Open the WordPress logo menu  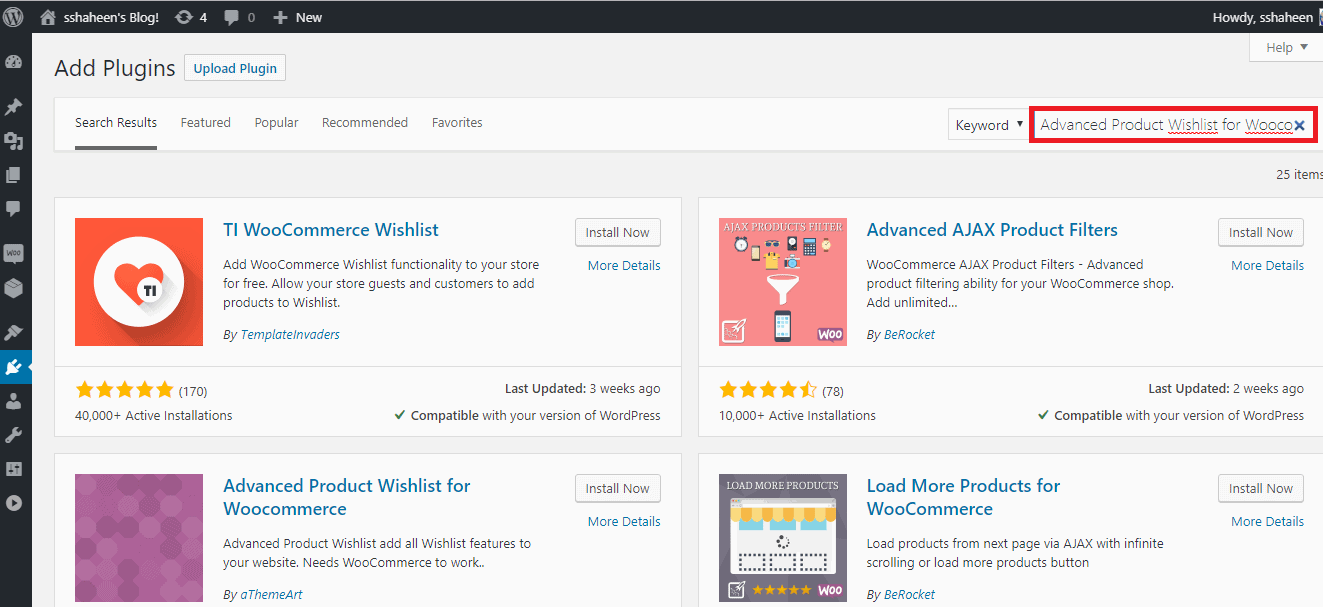[14, 17]
